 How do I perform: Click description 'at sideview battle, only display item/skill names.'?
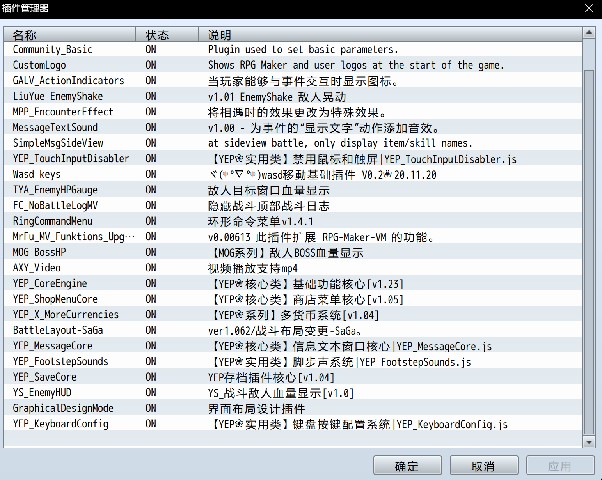[x=340, y=143]
